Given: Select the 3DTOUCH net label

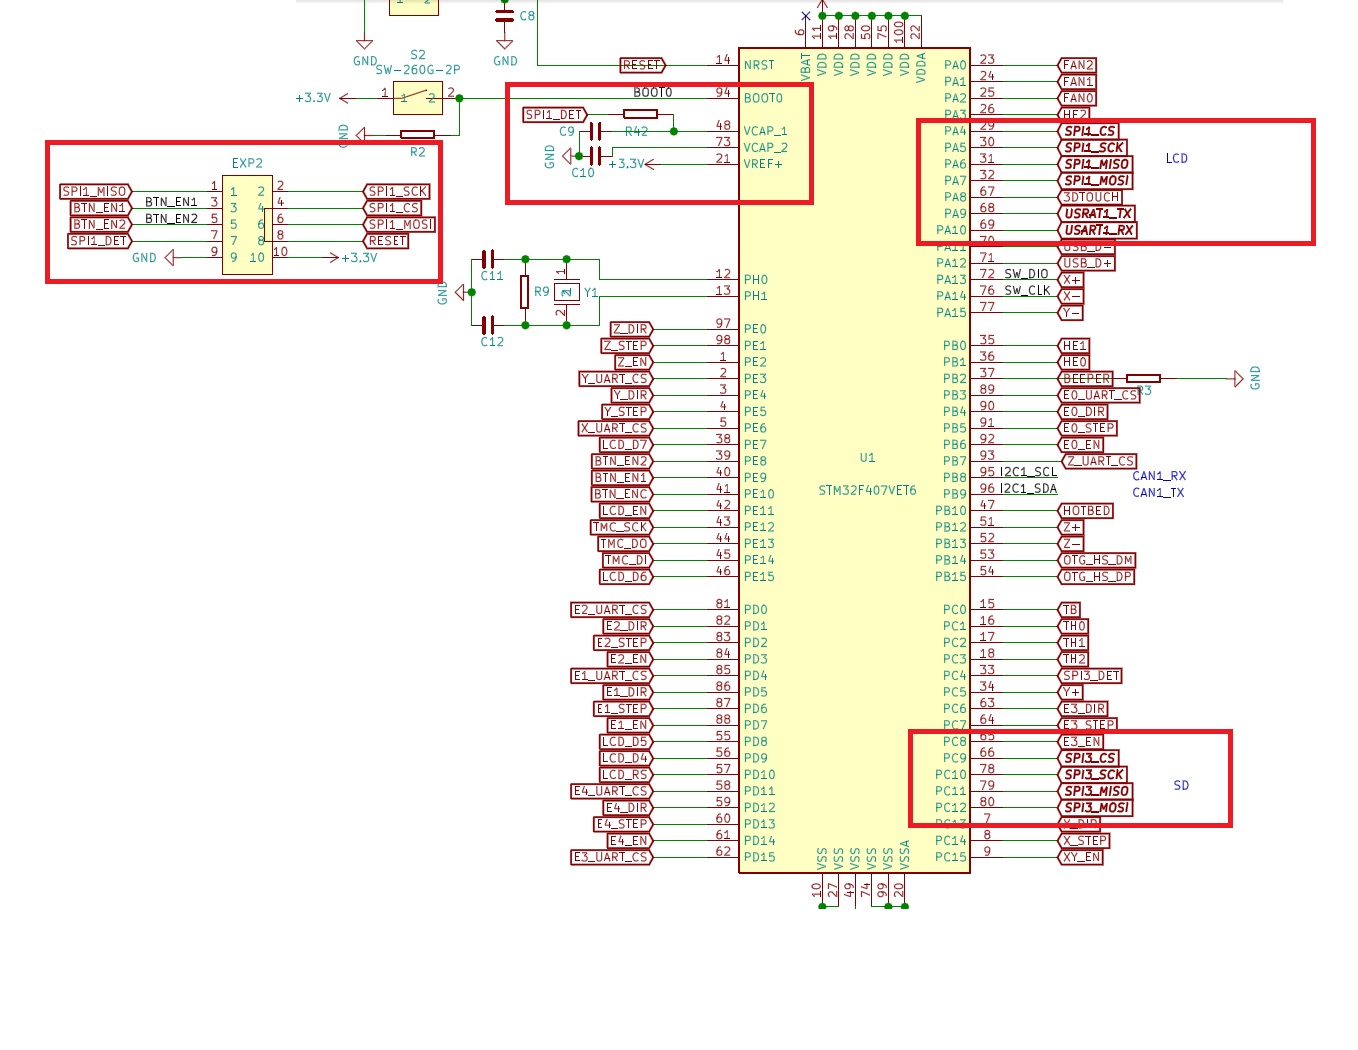Looking at the screenshot, I should 1090,197.
